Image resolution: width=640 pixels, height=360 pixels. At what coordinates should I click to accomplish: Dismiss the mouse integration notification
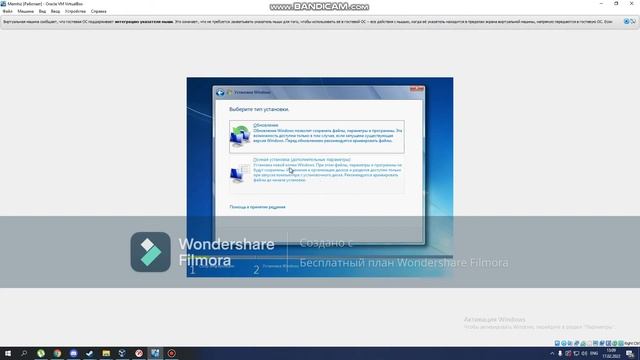626,21
